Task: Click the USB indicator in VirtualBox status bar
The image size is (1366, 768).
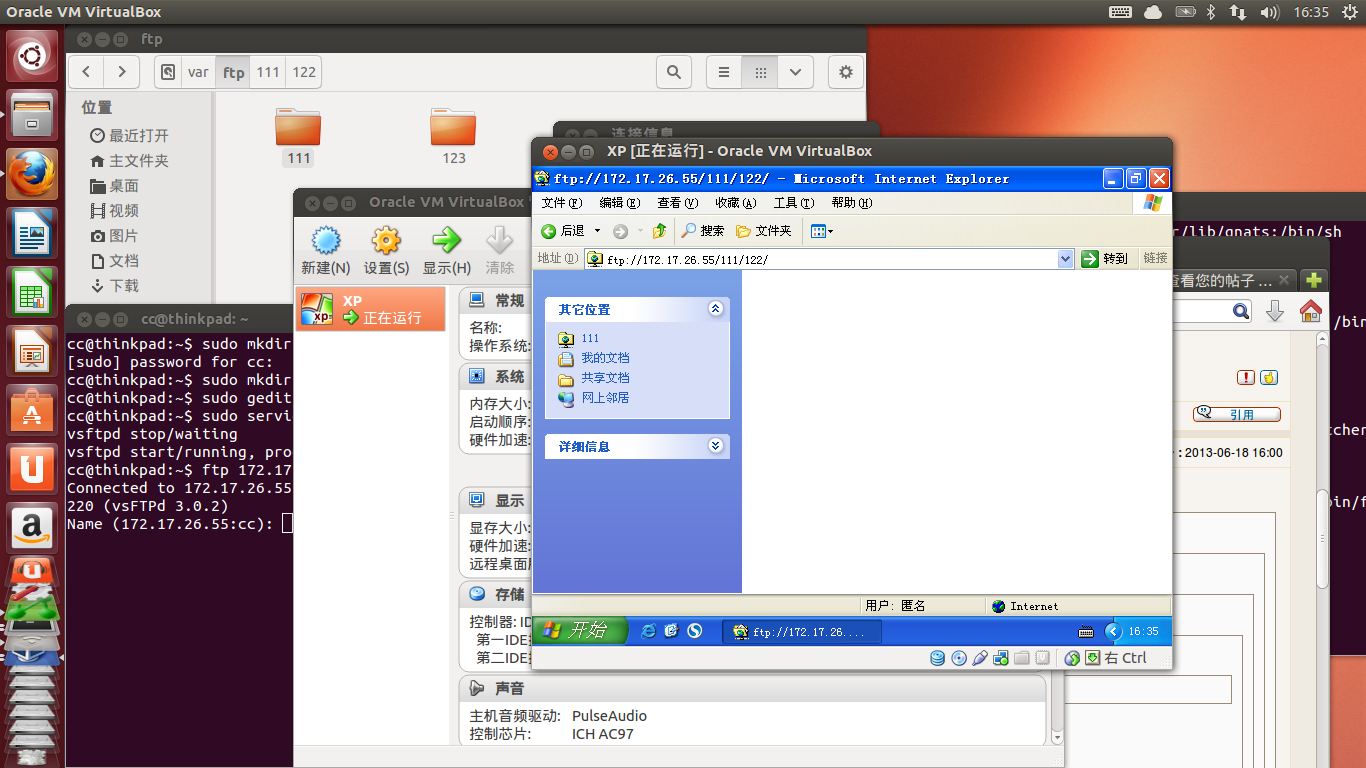Action: coord(979,658)
